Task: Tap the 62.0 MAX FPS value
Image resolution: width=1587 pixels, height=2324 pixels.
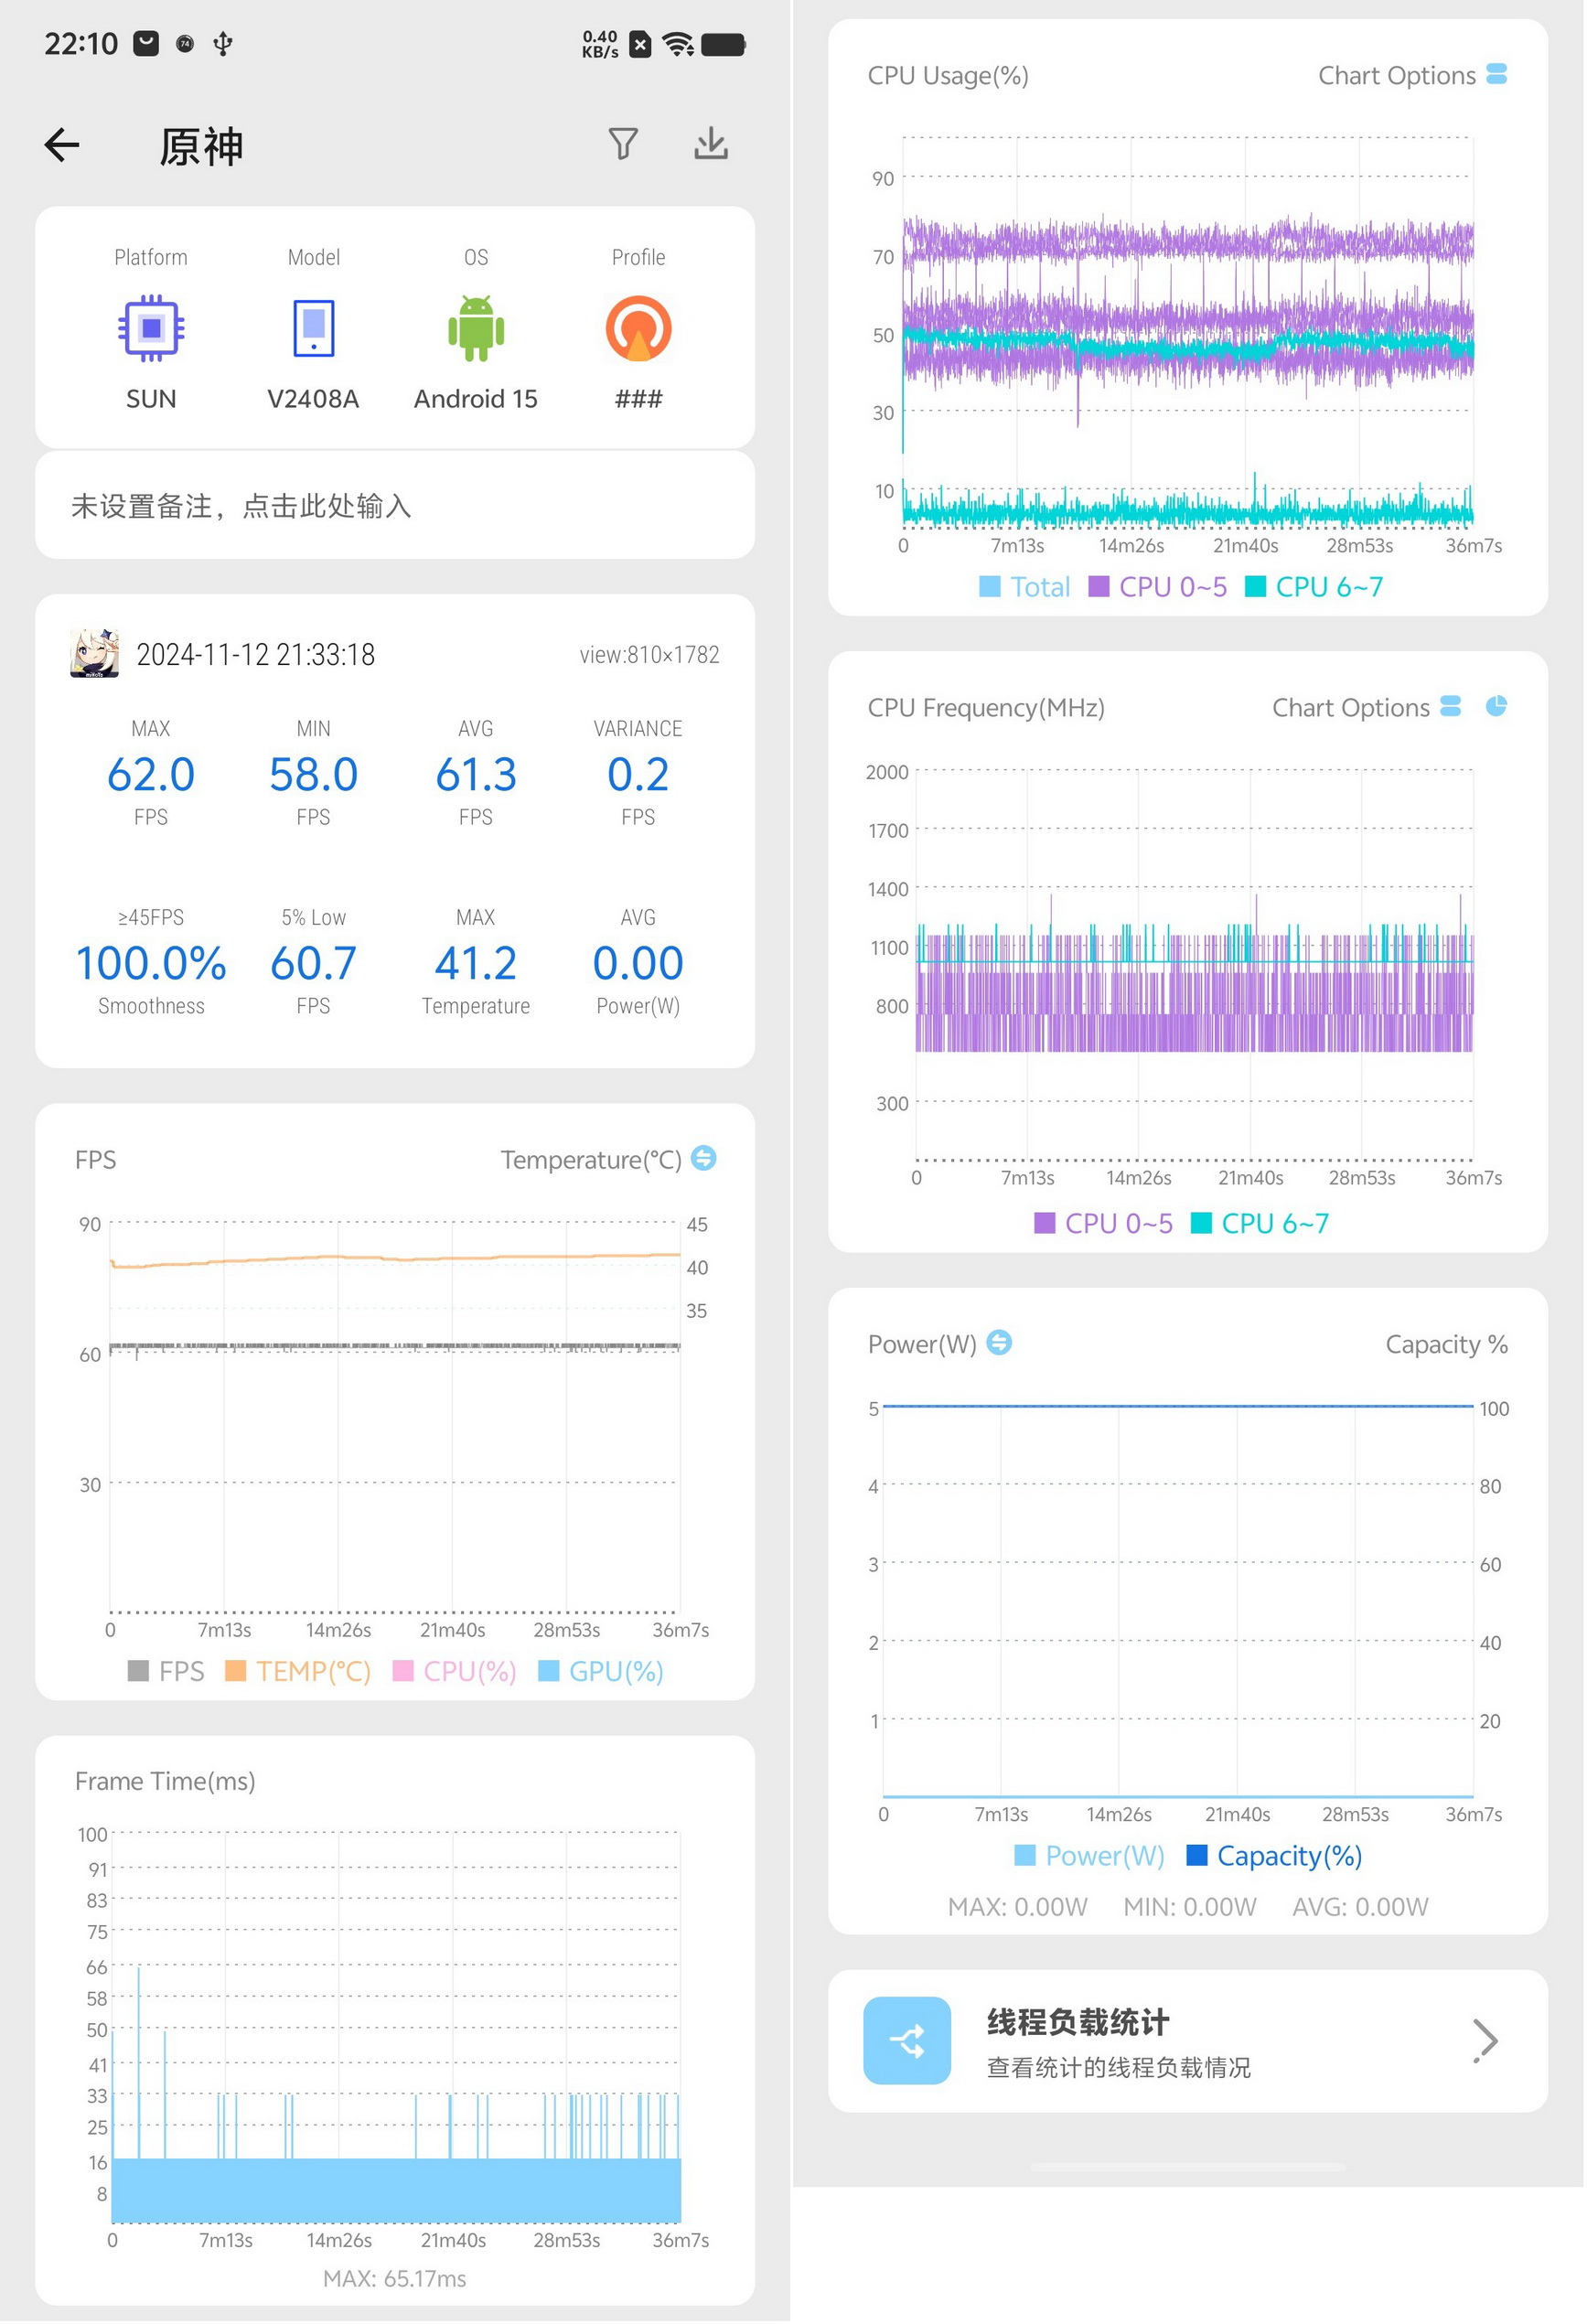Action: [151, 775]
